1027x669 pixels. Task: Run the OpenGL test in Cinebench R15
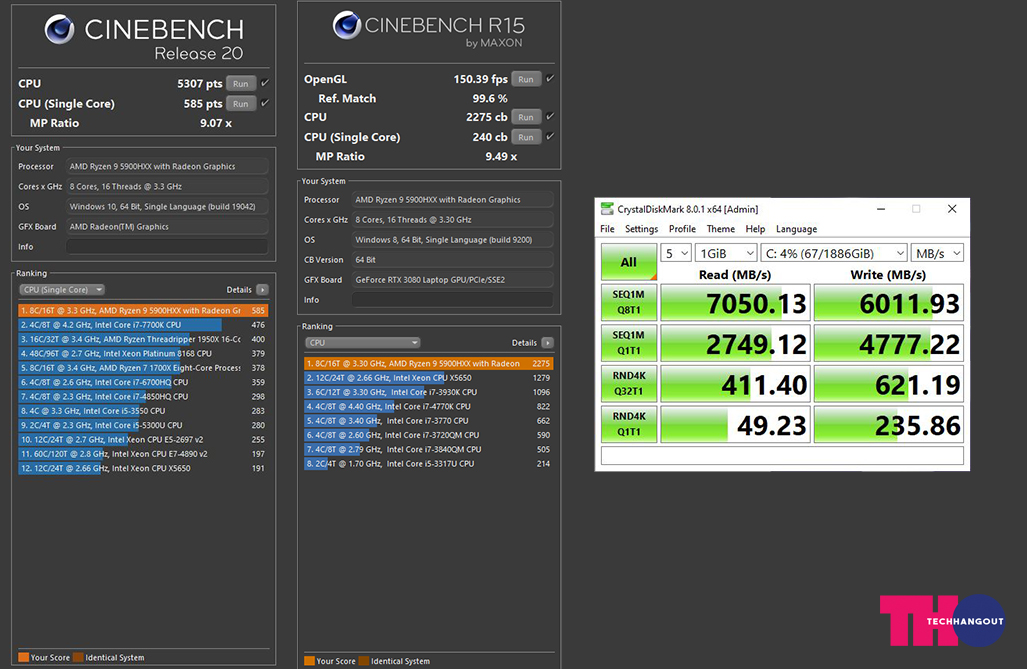[x=526, y=79]
